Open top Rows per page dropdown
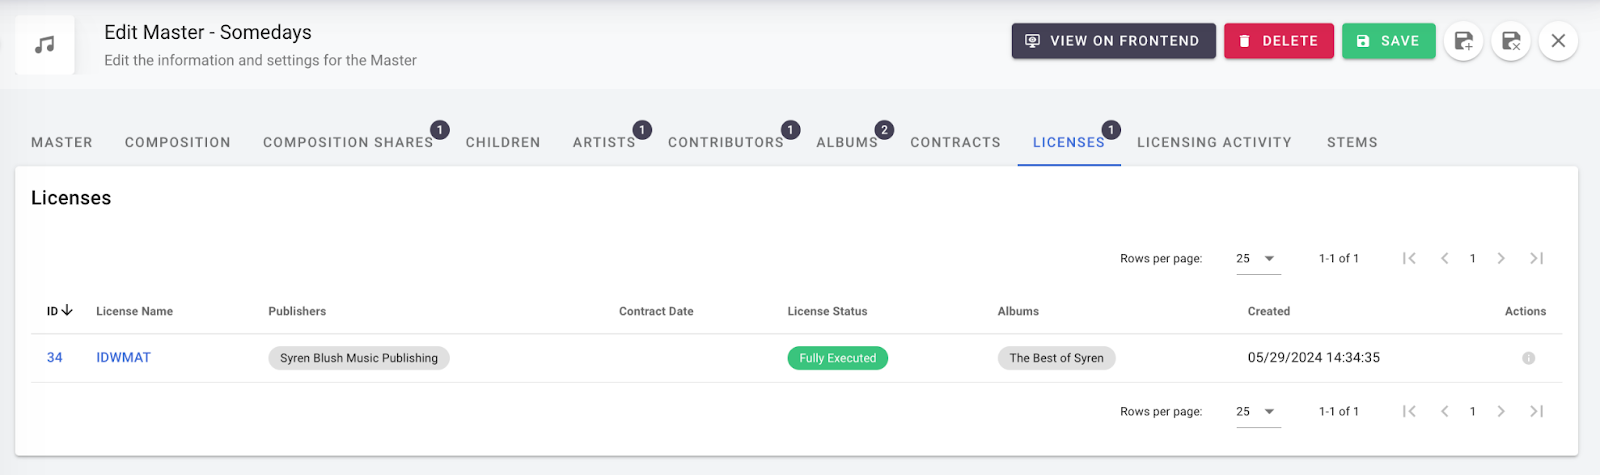1600x475 pixels. 1257,258
